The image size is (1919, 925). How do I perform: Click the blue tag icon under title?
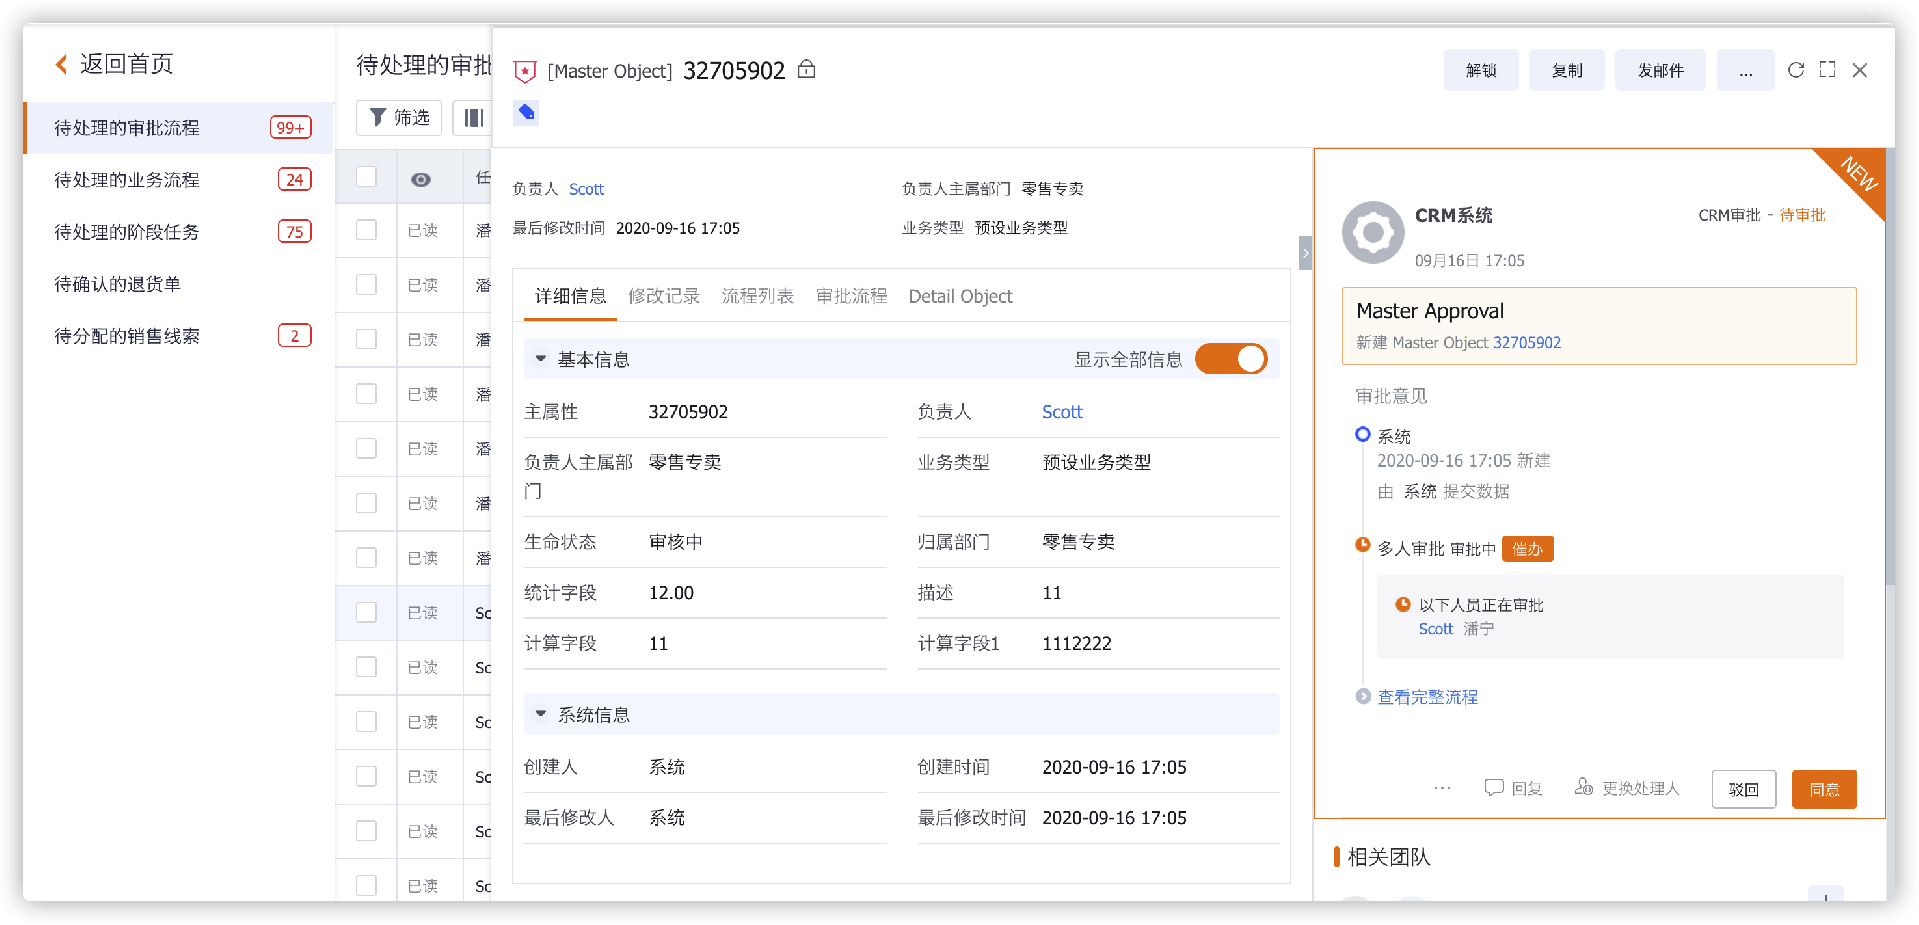click(x=526, y=112)
